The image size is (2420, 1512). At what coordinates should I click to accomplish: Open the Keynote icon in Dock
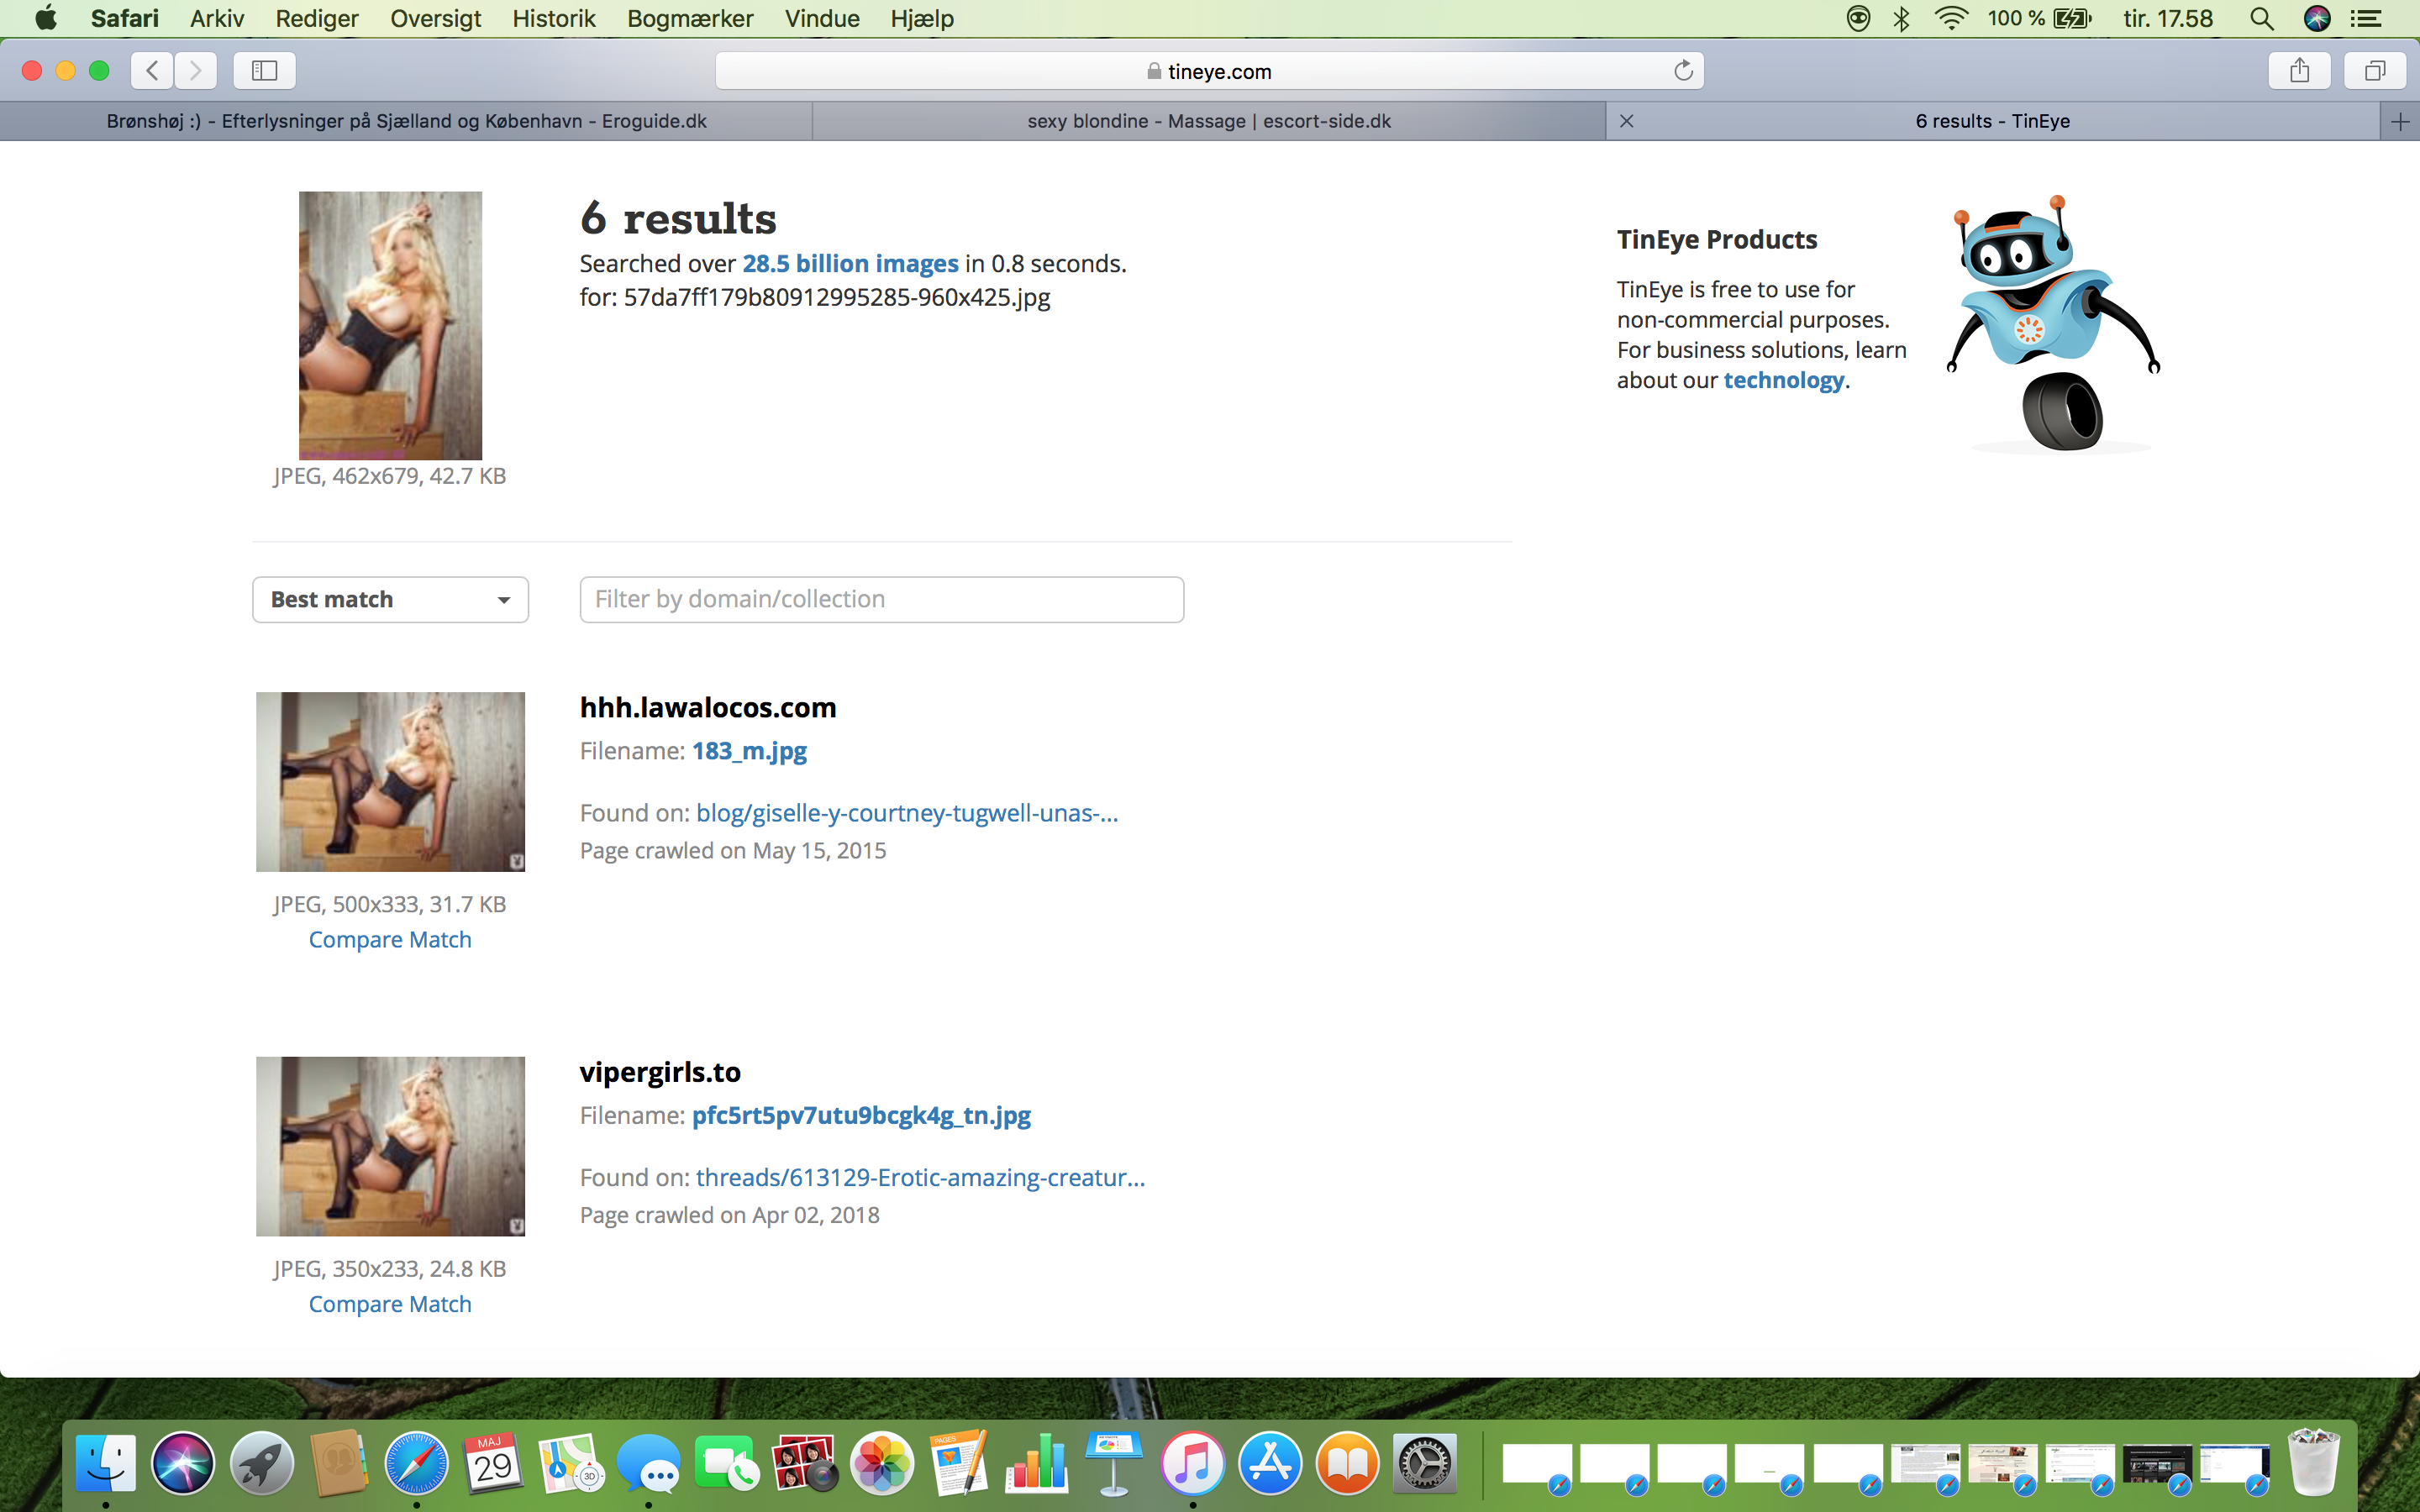point(1114,1464)
